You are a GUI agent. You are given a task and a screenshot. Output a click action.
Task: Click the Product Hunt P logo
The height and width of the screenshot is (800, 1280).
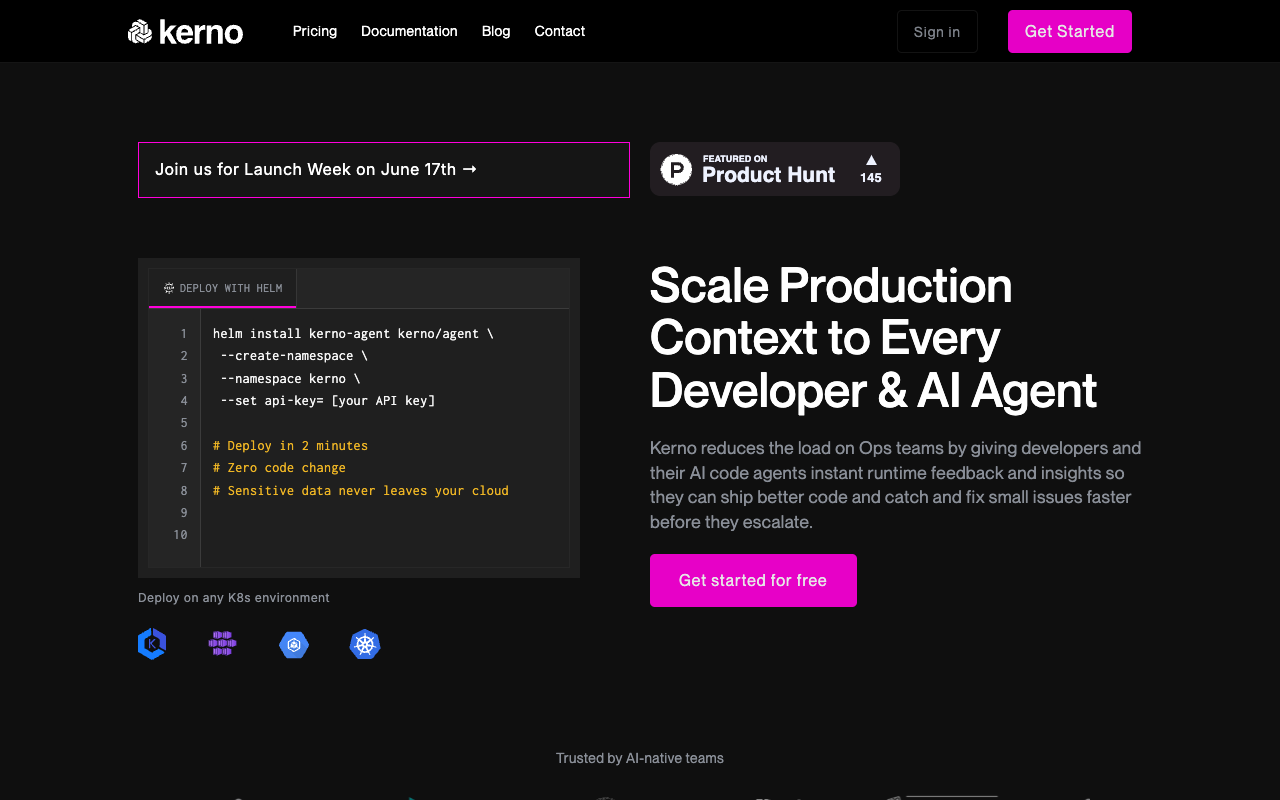[675, 169]
